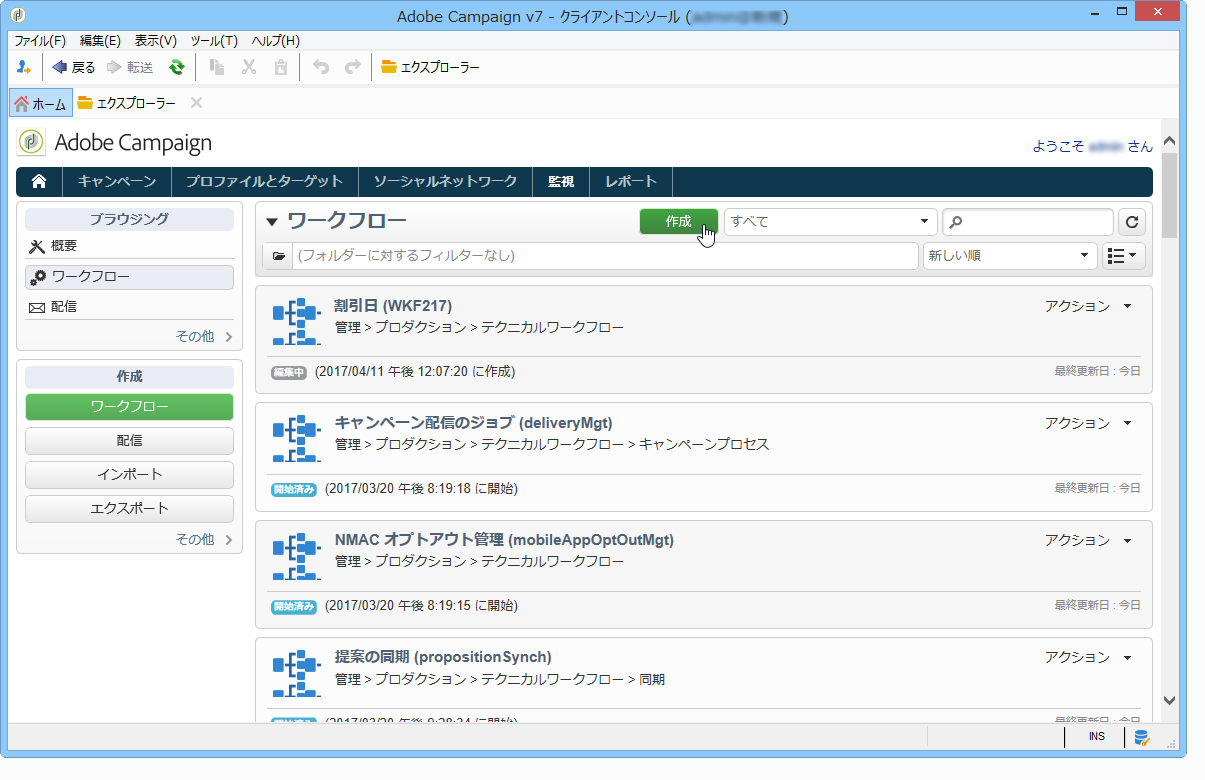Screen dimensions: 1205x780
Task: Open ファイル(F) menu
Action: point(40,41)
